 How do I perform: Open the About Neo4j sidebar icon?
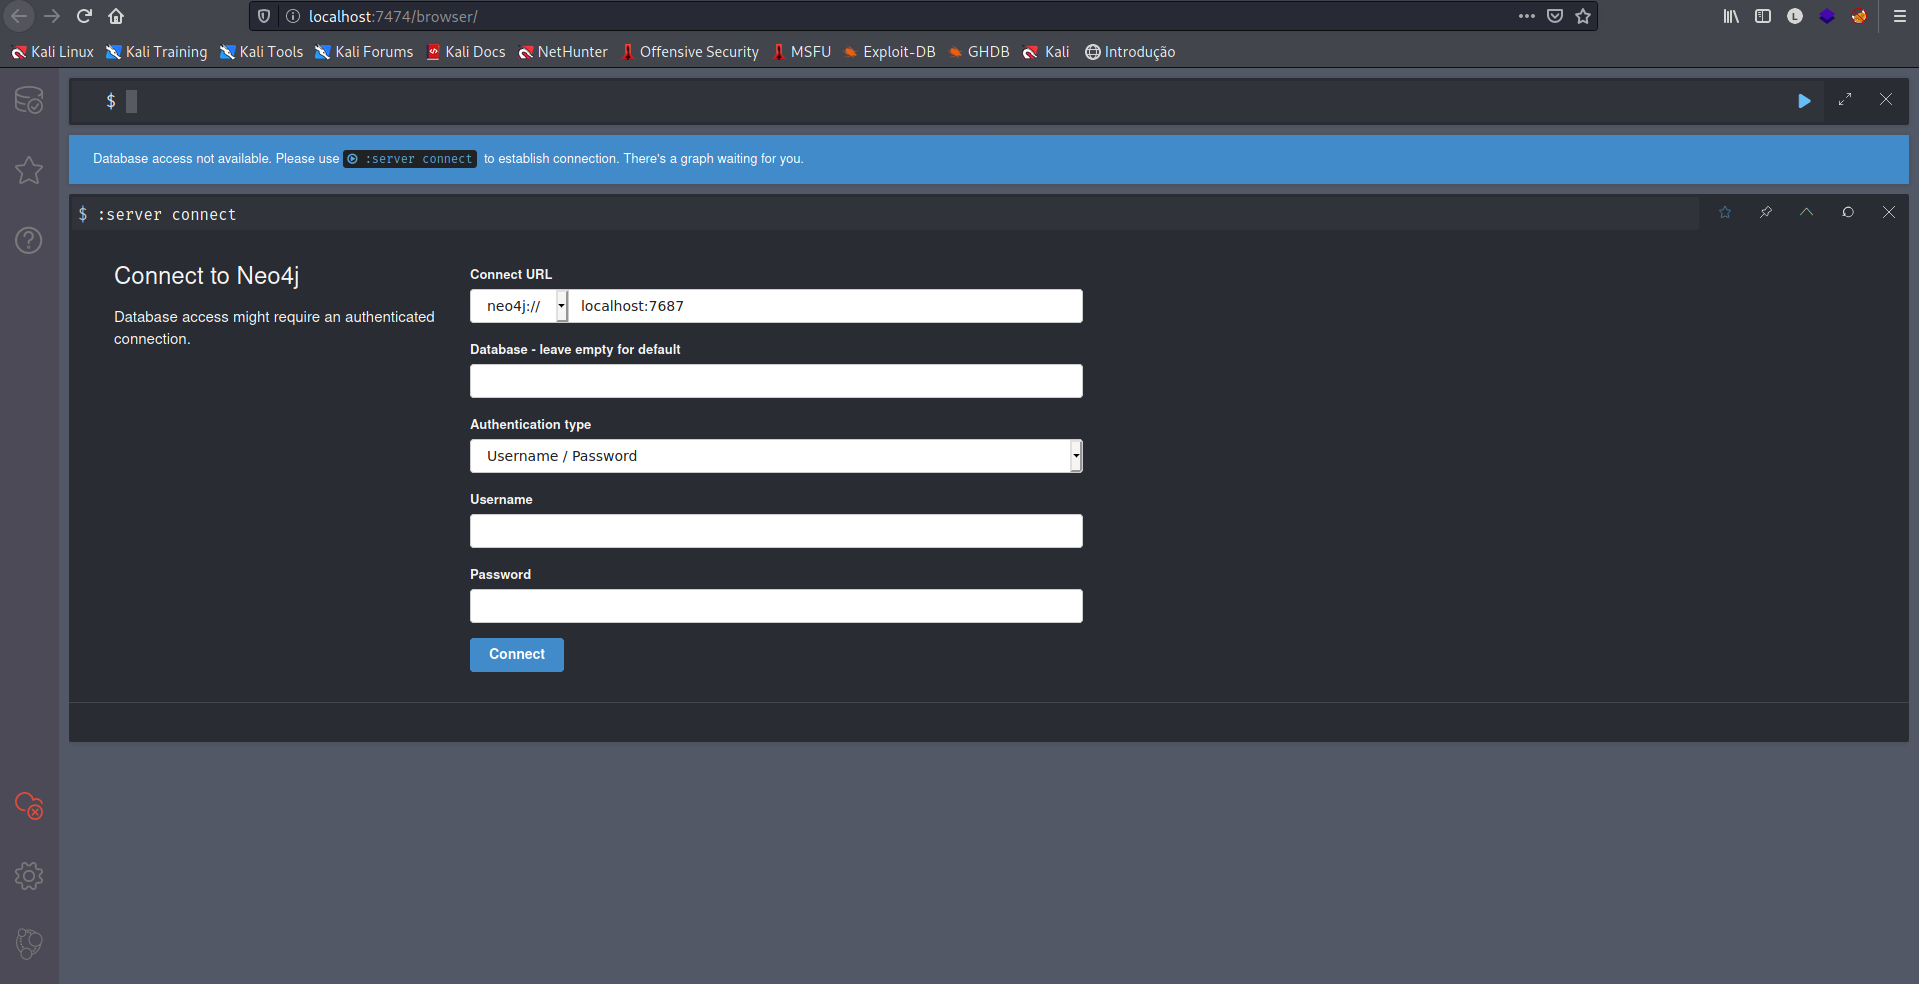coord(29,943)
